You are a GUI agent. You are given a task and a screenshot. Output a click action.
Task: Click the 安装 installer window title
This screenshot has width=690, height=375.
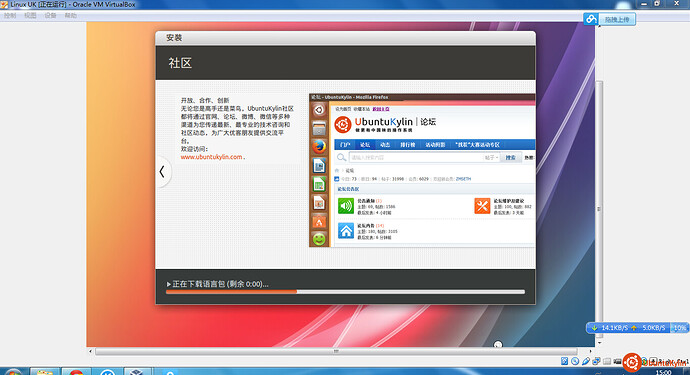pyautogui.click(x=174, y=38)
